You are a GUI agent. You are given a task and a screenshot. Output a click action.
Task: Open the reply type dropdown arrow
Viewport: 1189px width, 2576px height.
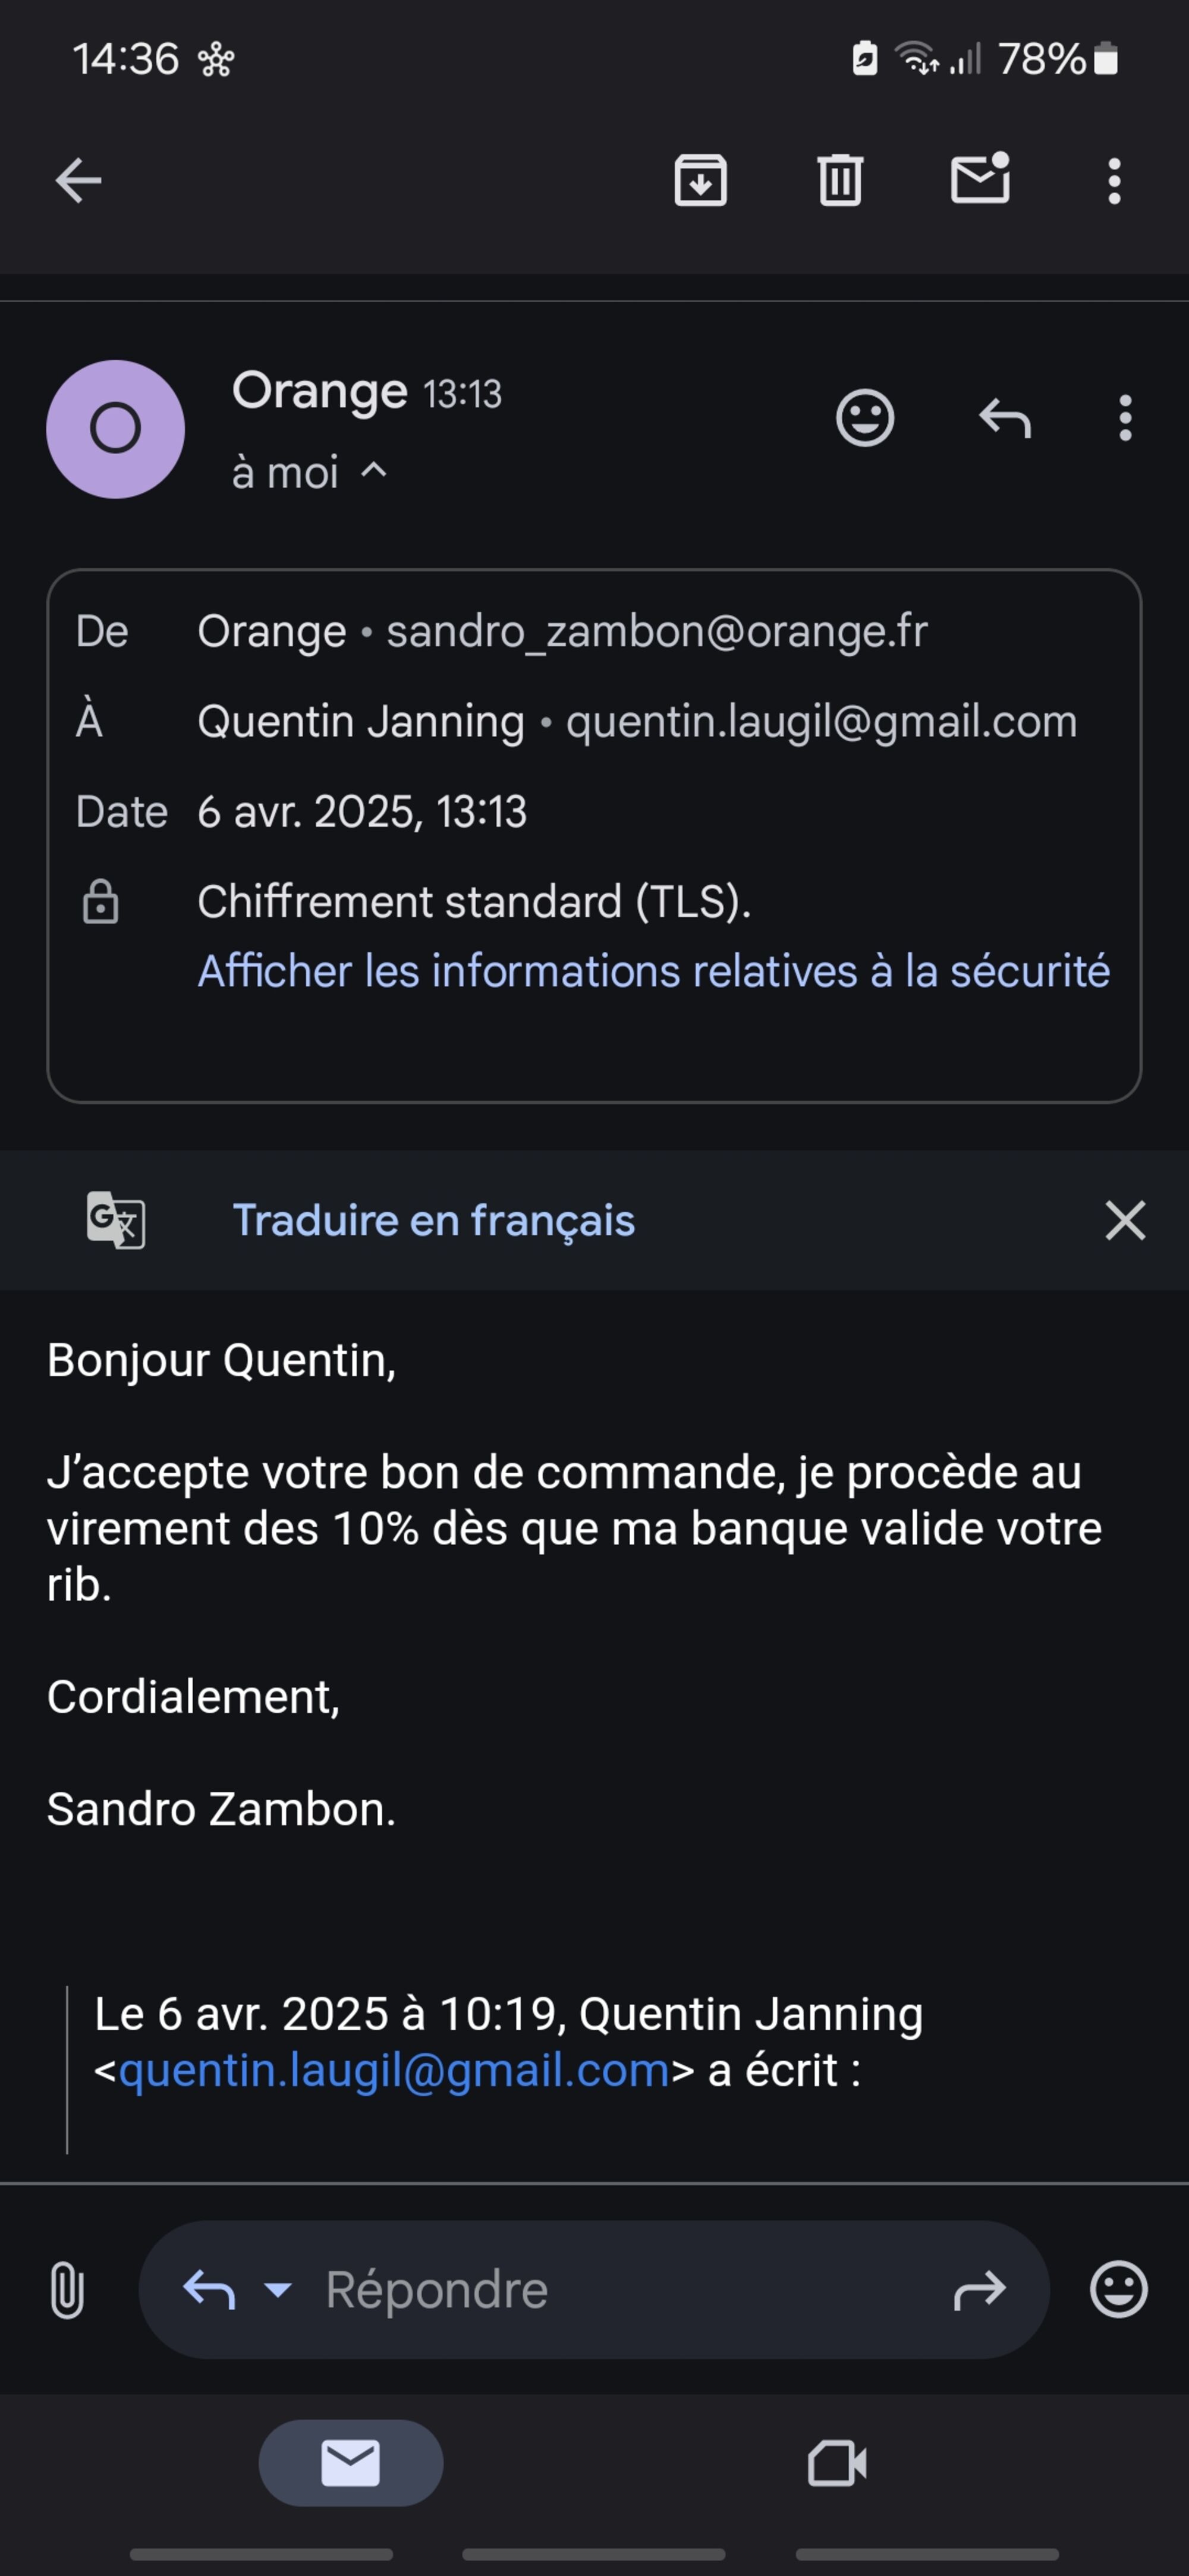coord(277,2289)
